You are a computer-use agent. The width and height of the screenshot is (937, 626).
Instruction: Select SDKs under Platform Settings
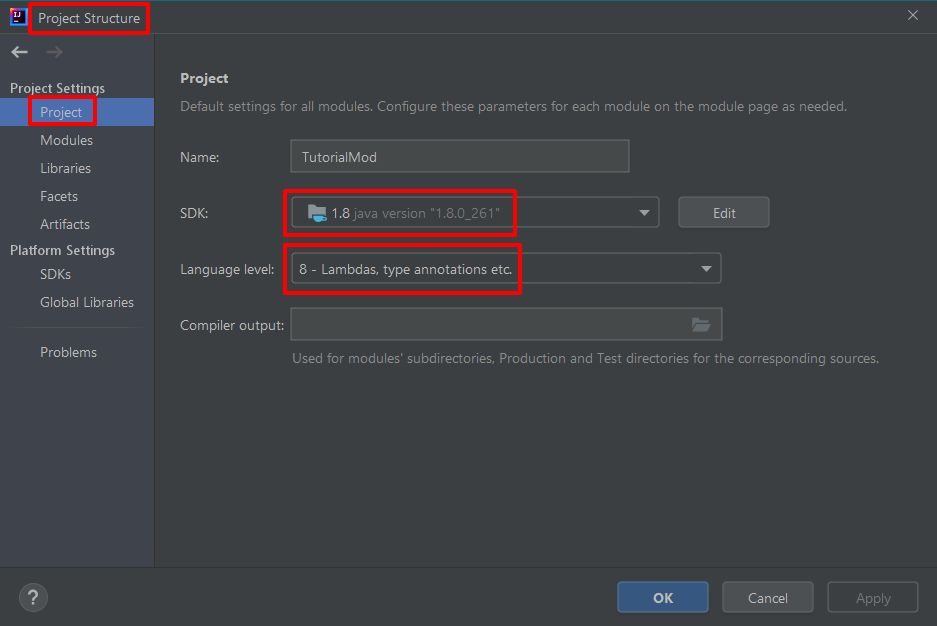[x=55, y=274]
